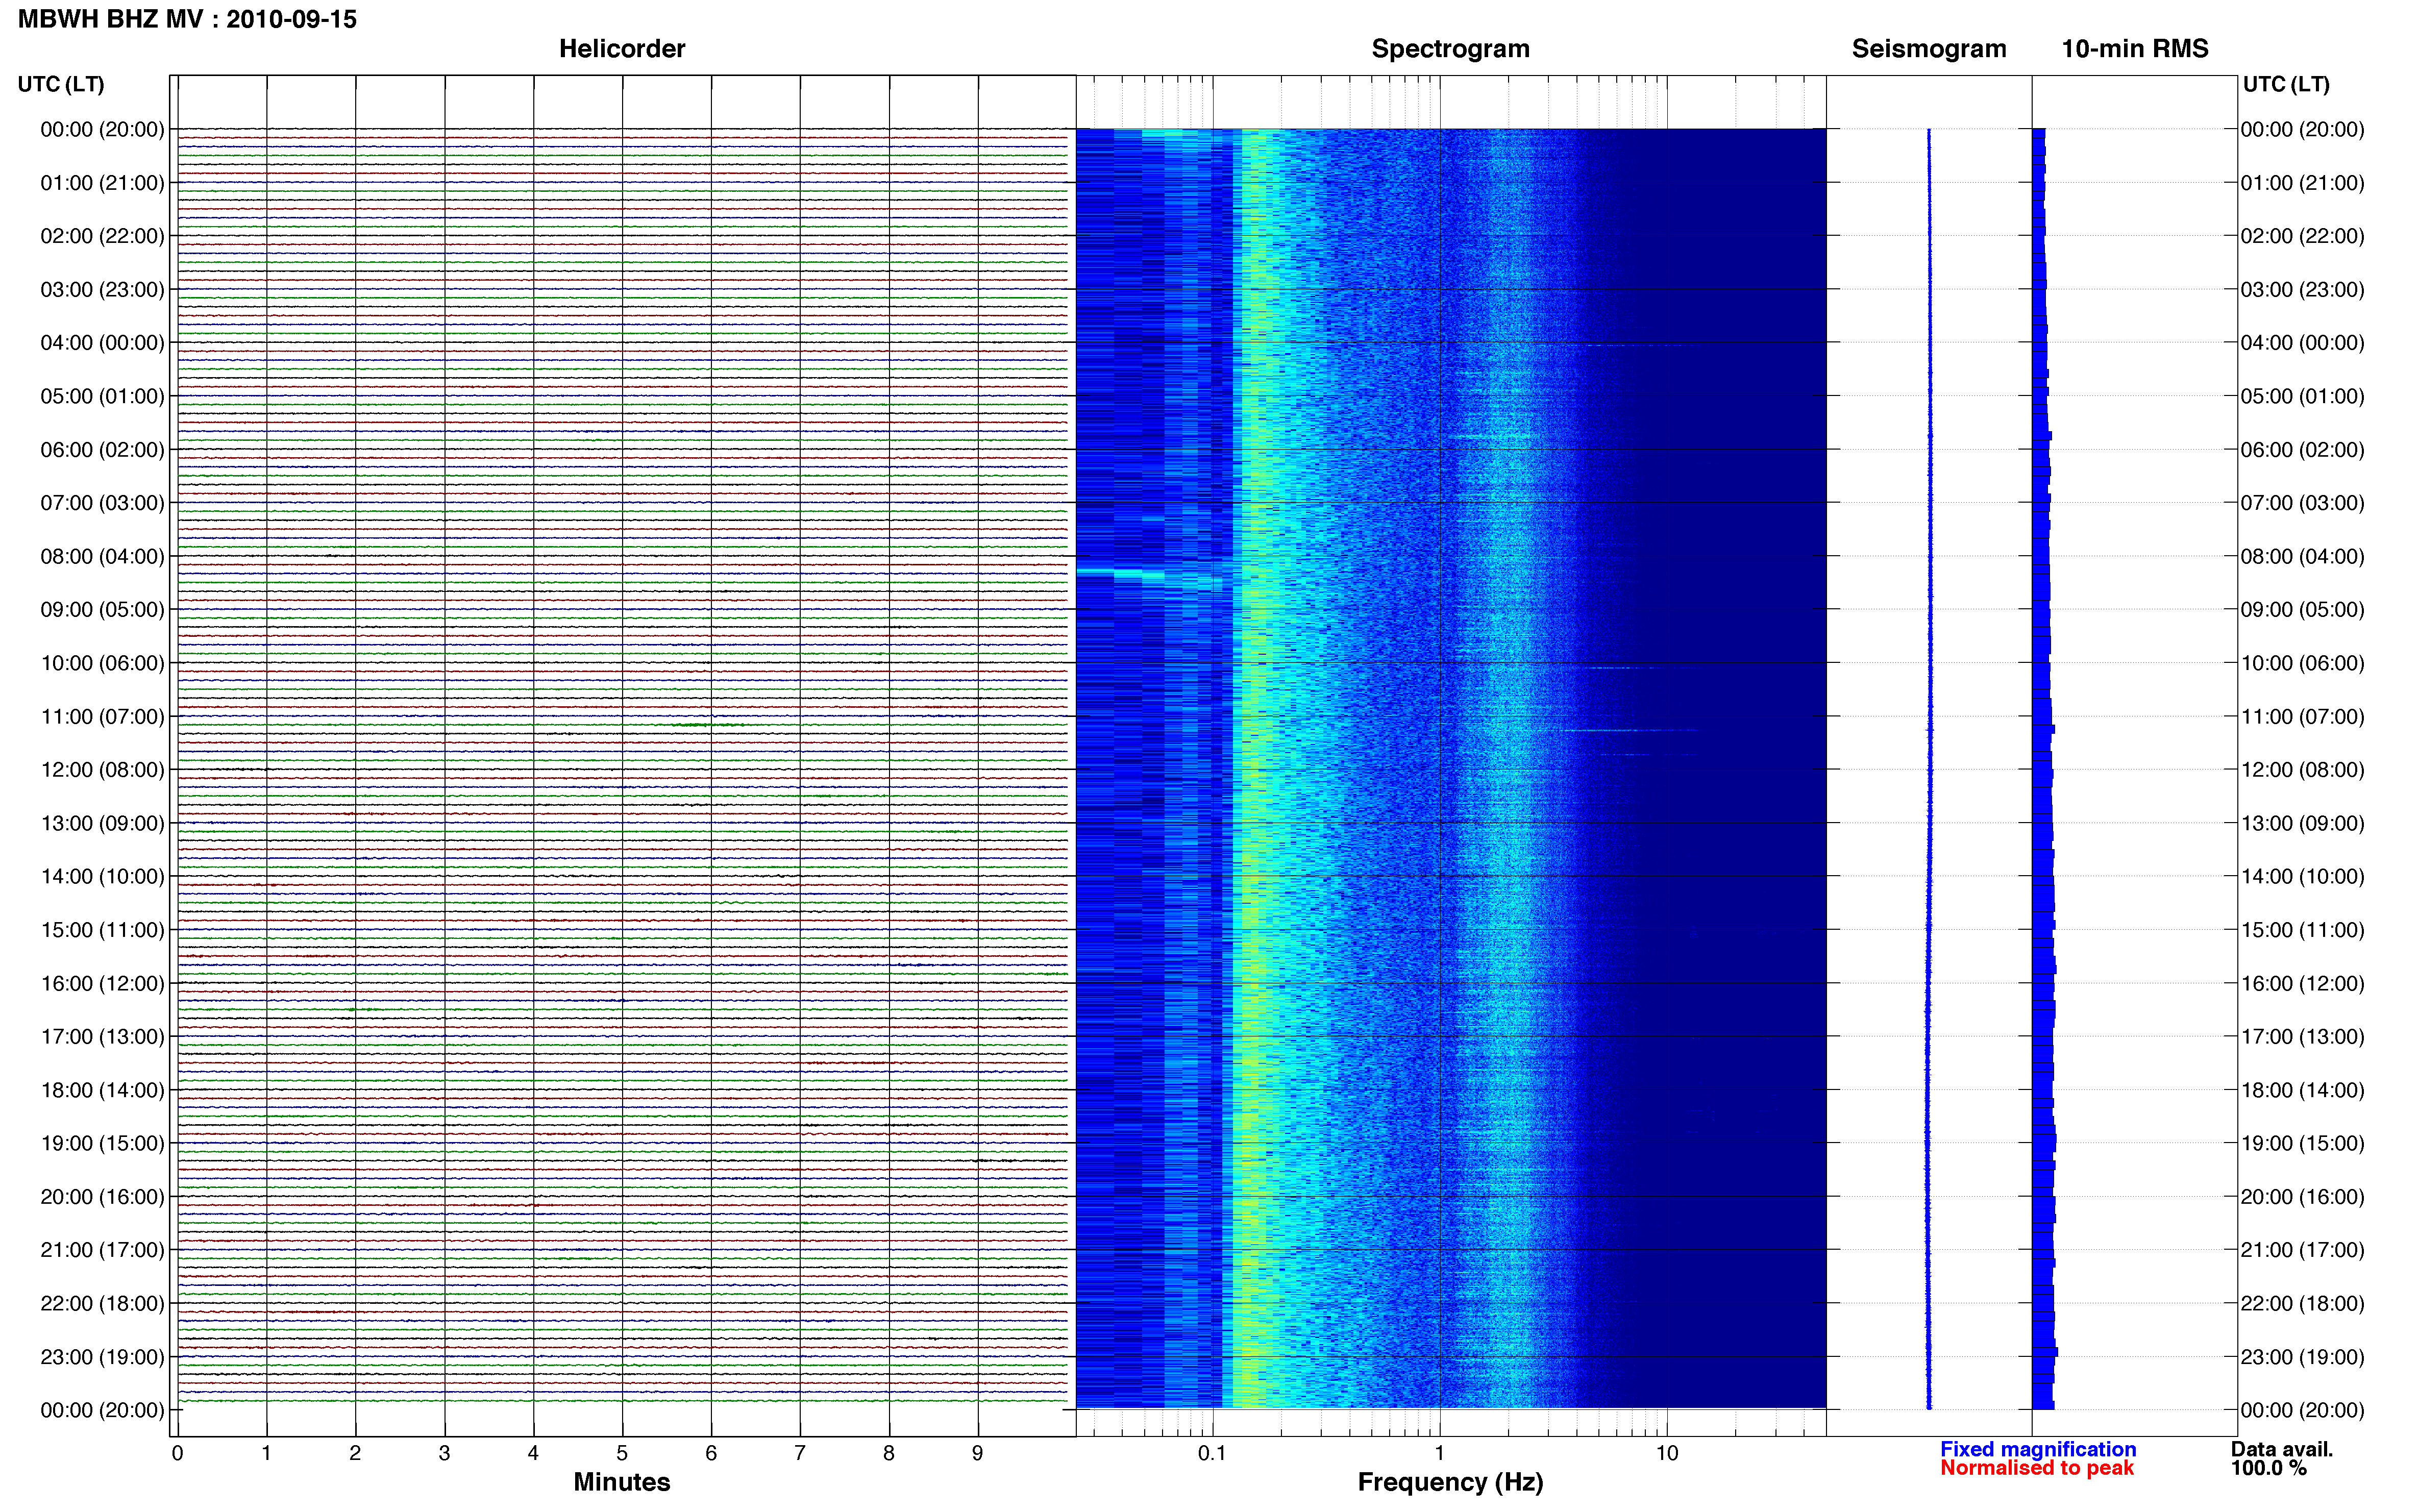Click "07:00 (03:00)" on the helicorder time axis
The image size is (2419, 1512).
tap(102, 503)
